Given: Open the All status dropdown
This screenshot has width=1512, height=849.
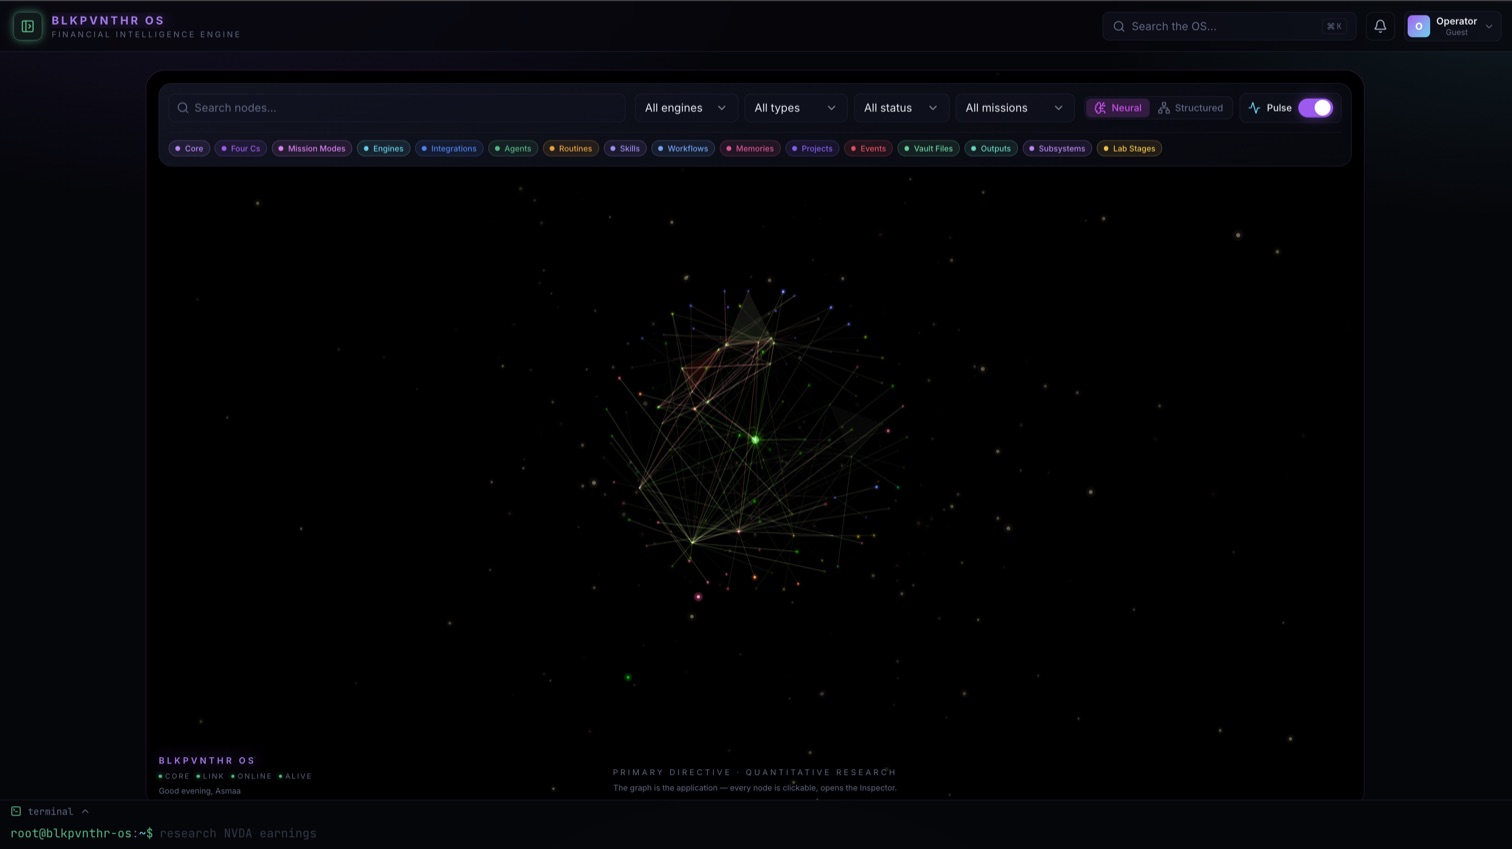Looking at the screenshot, I should [901, 108].
